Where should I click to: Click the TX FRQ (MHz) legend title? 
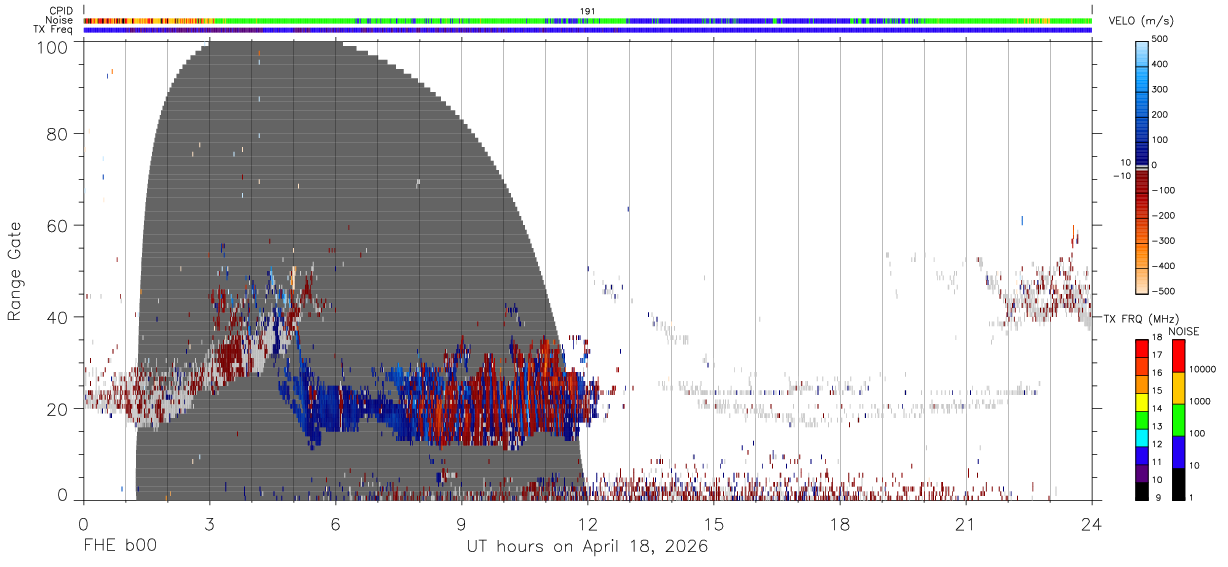(1139, 318)
